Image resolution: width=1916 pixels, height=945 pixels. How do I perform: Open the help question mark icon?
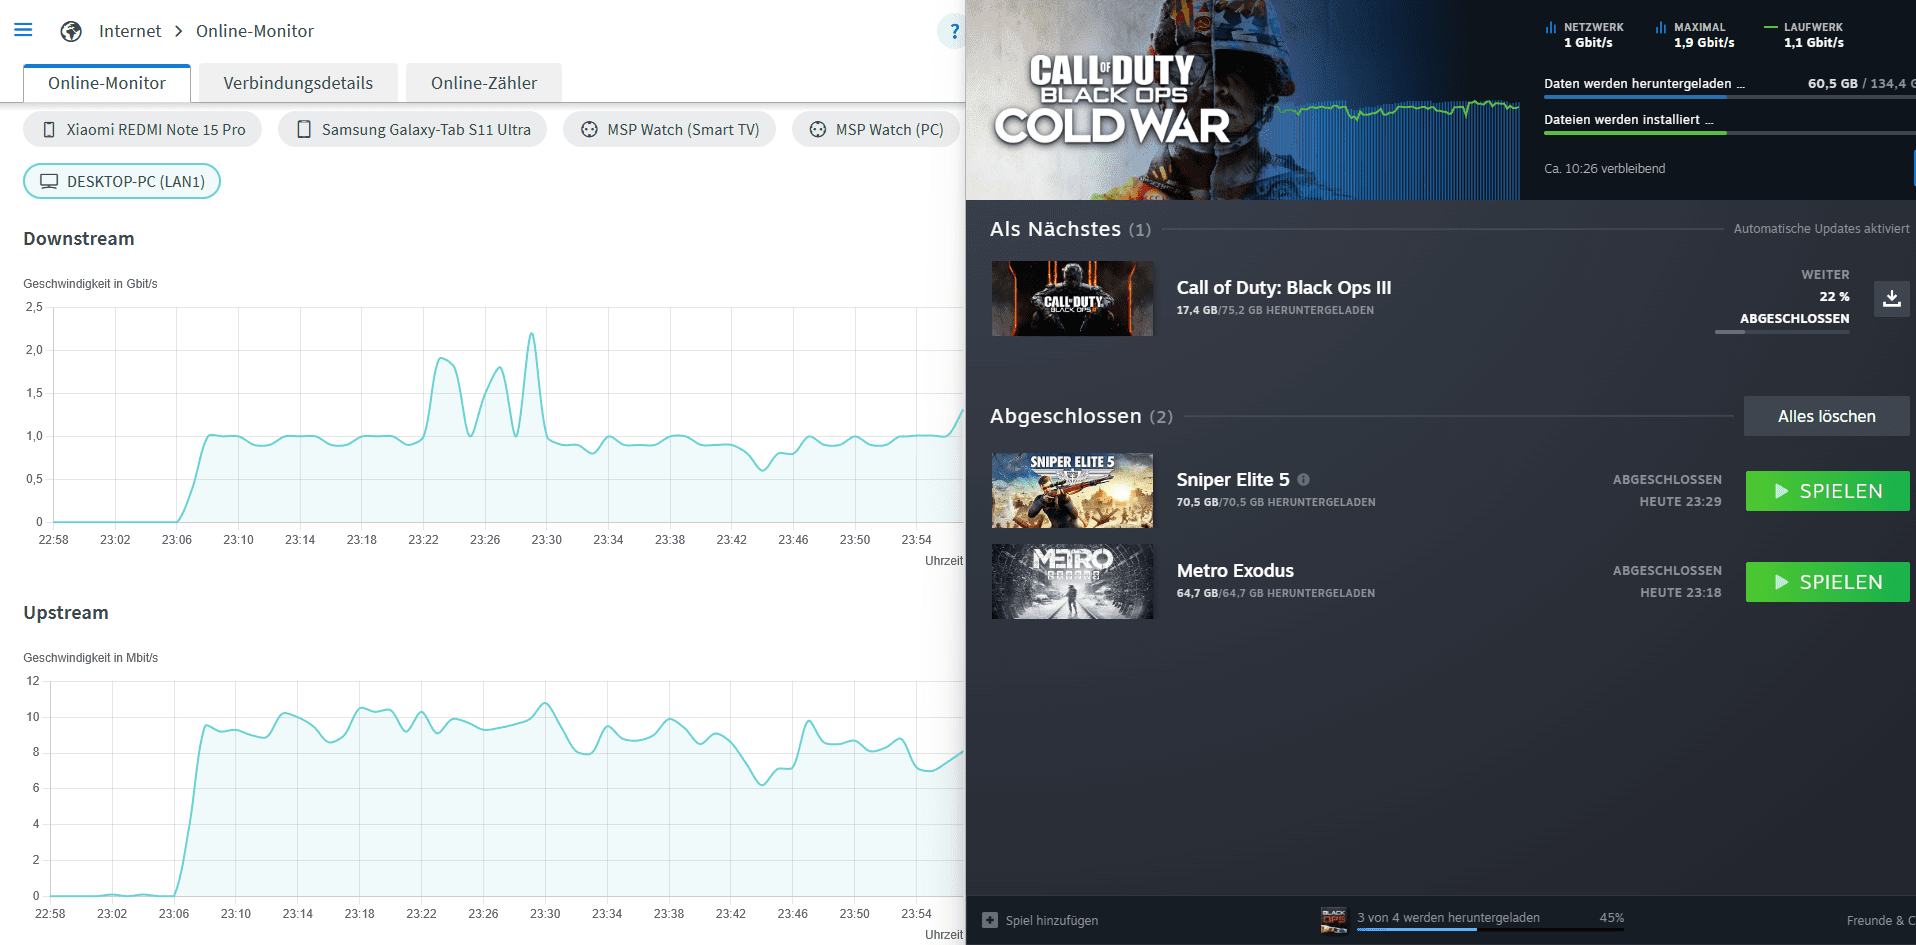tap(954, 31)
